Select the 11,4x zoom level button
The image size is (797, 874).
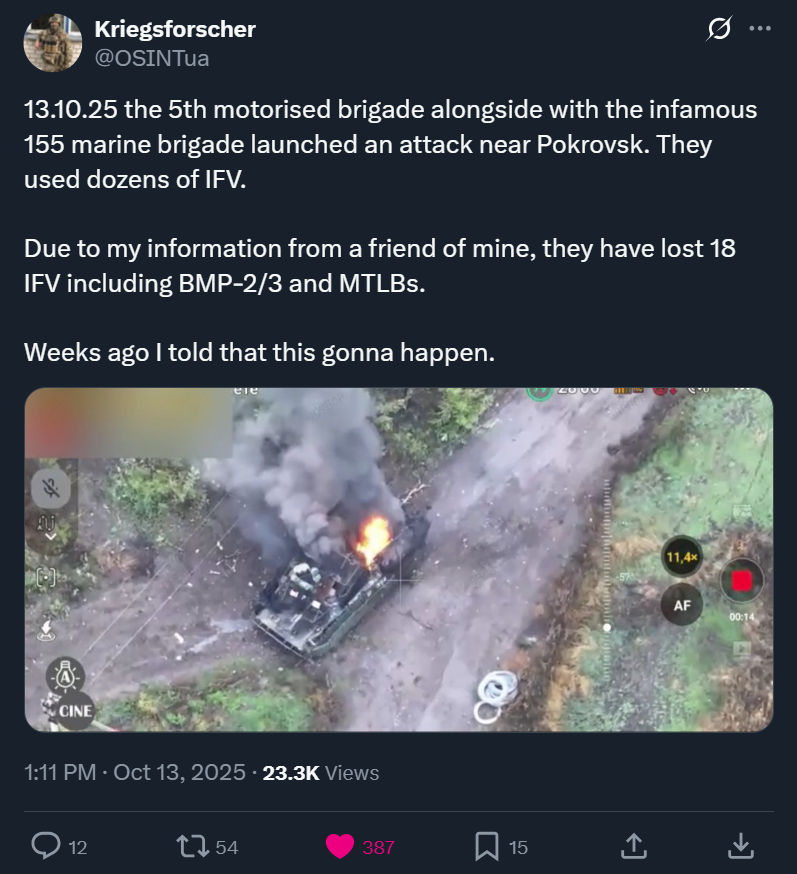[x=681, y=557]
